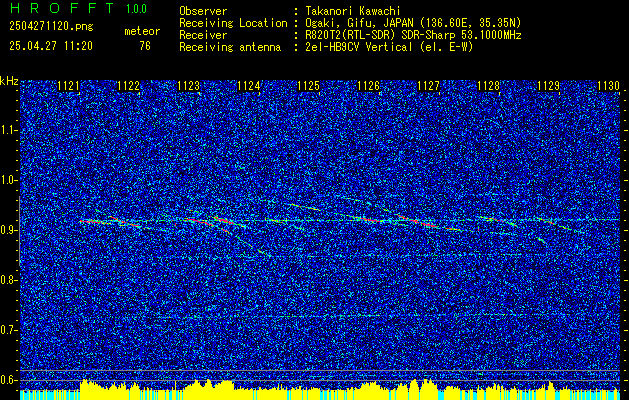
Task: Click the 1122 time marker
Action: coord(128,86)
